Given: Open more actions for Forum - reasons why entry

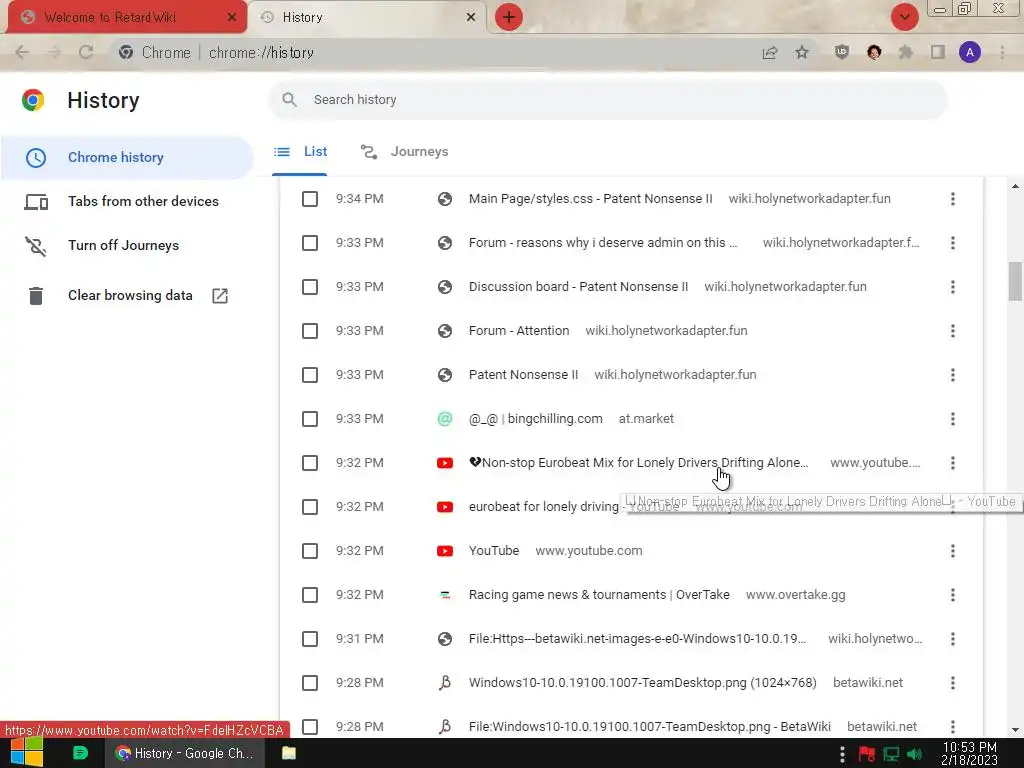Looking at the screenshot, I should 953,243.
